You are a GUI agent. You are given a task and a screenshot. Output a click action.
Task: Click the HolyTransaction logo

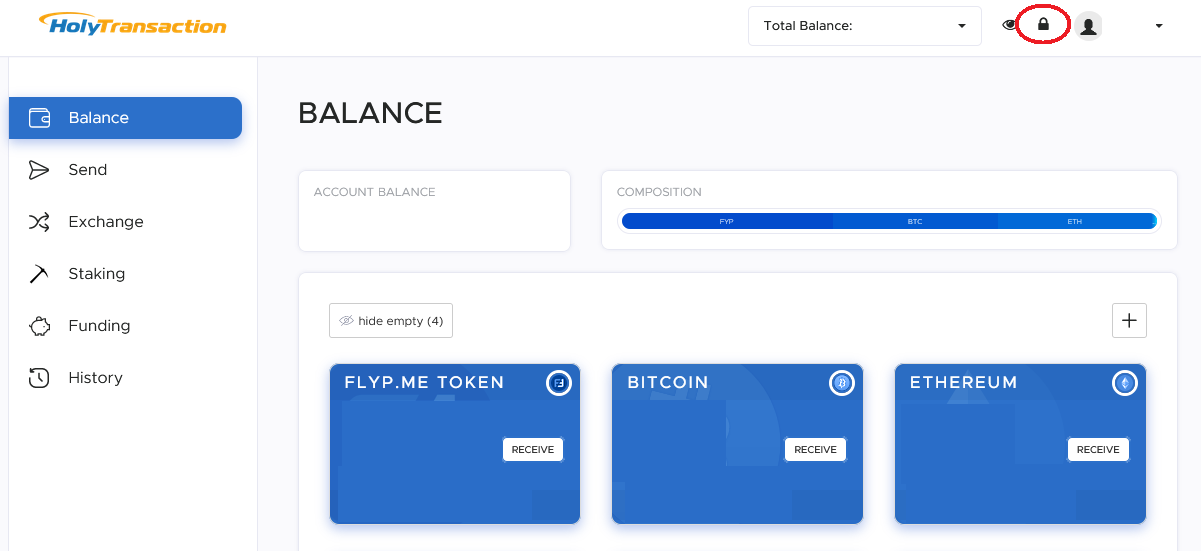coord(132,24)
